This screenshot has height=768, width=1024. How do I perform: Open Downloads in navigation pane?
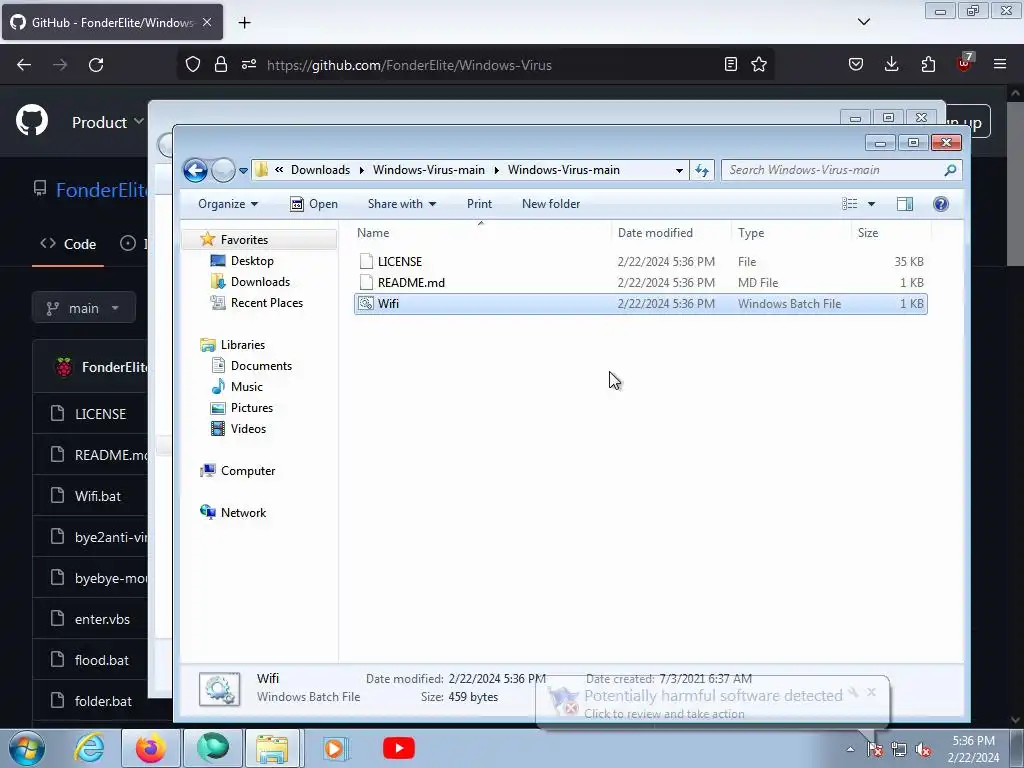click(x=260, y=281)
